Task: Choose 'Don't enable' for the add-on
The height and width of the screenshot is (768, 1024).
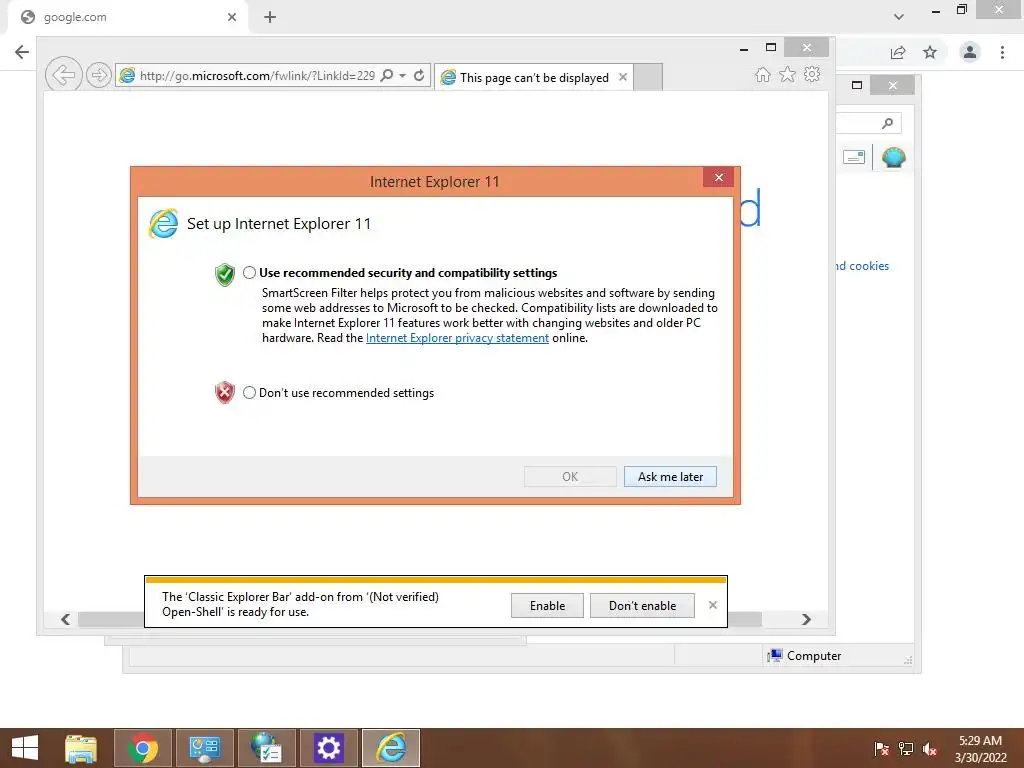Action: tap(642, 605)
